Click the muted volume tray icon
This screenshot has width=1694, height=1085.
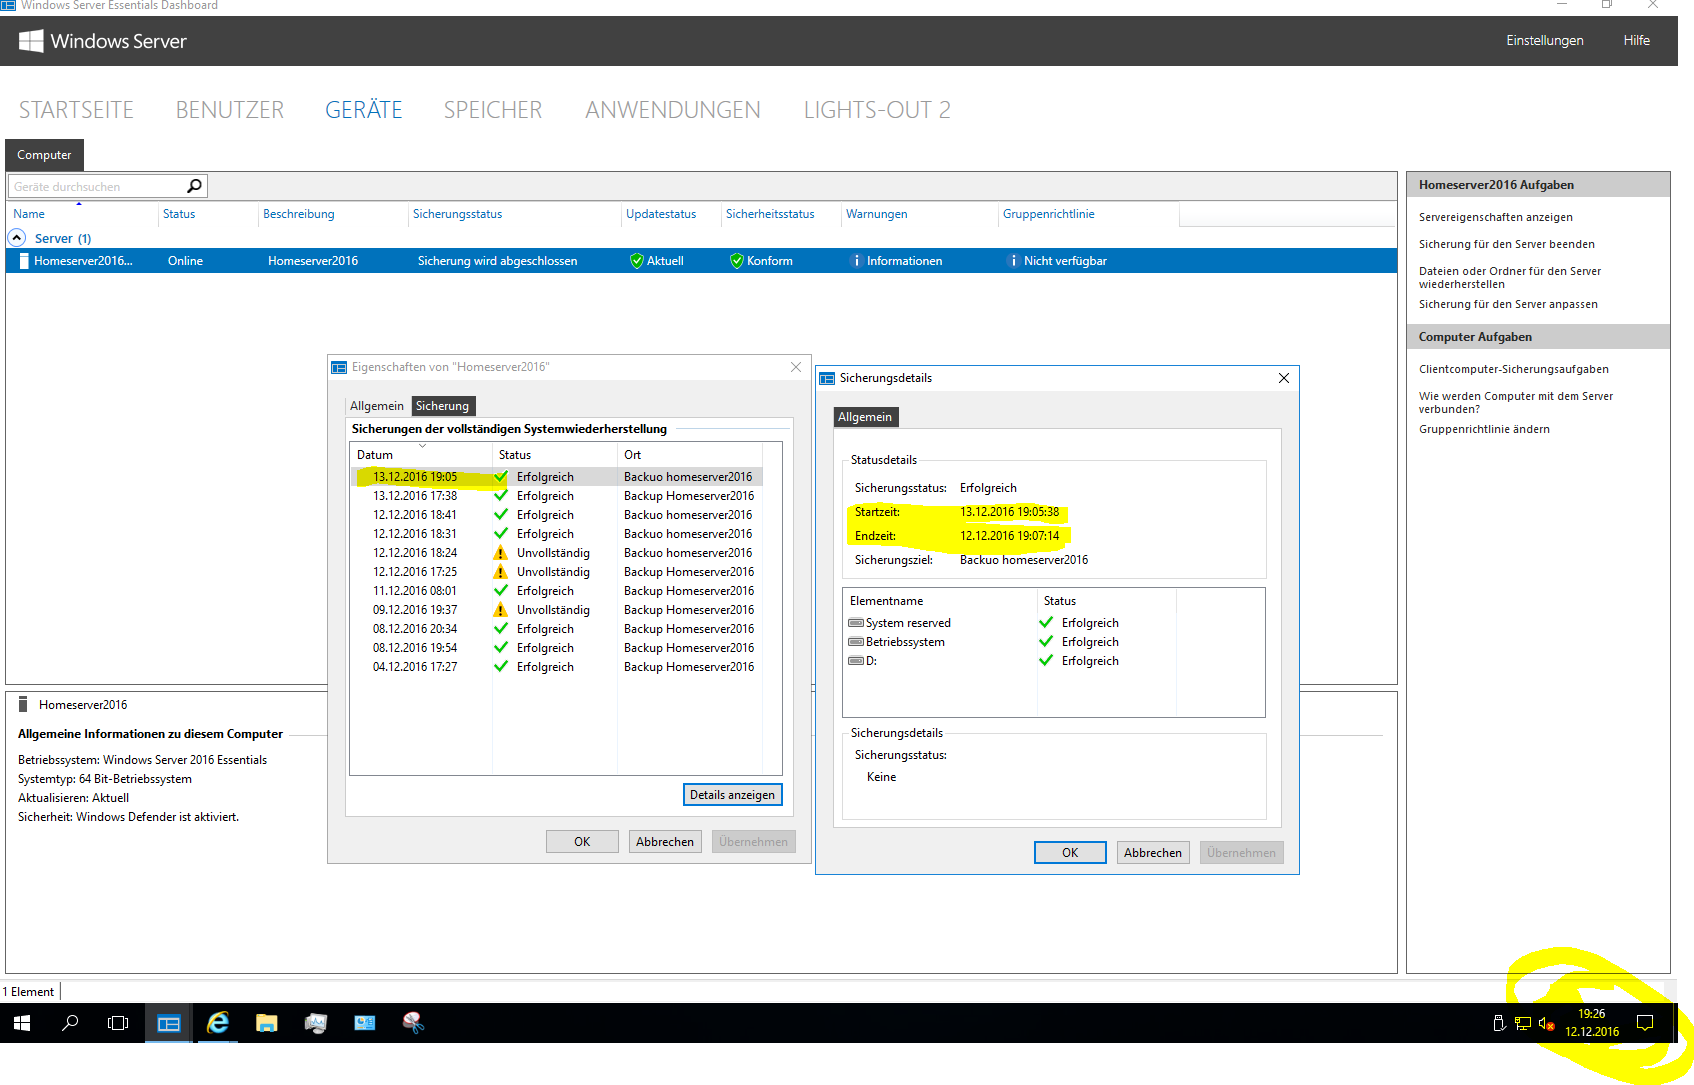[1546, 1023]
